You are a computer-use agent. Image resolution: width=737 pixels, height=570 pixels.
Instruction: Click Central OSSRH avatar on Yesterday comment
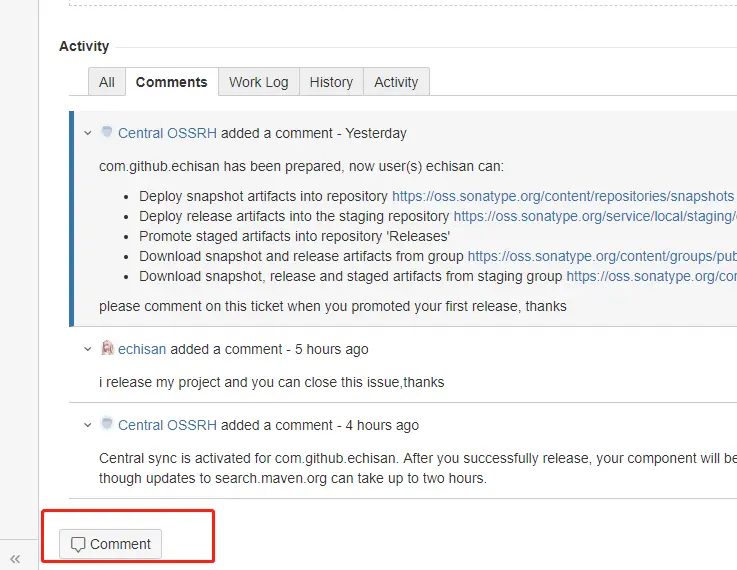click(107, 132)
